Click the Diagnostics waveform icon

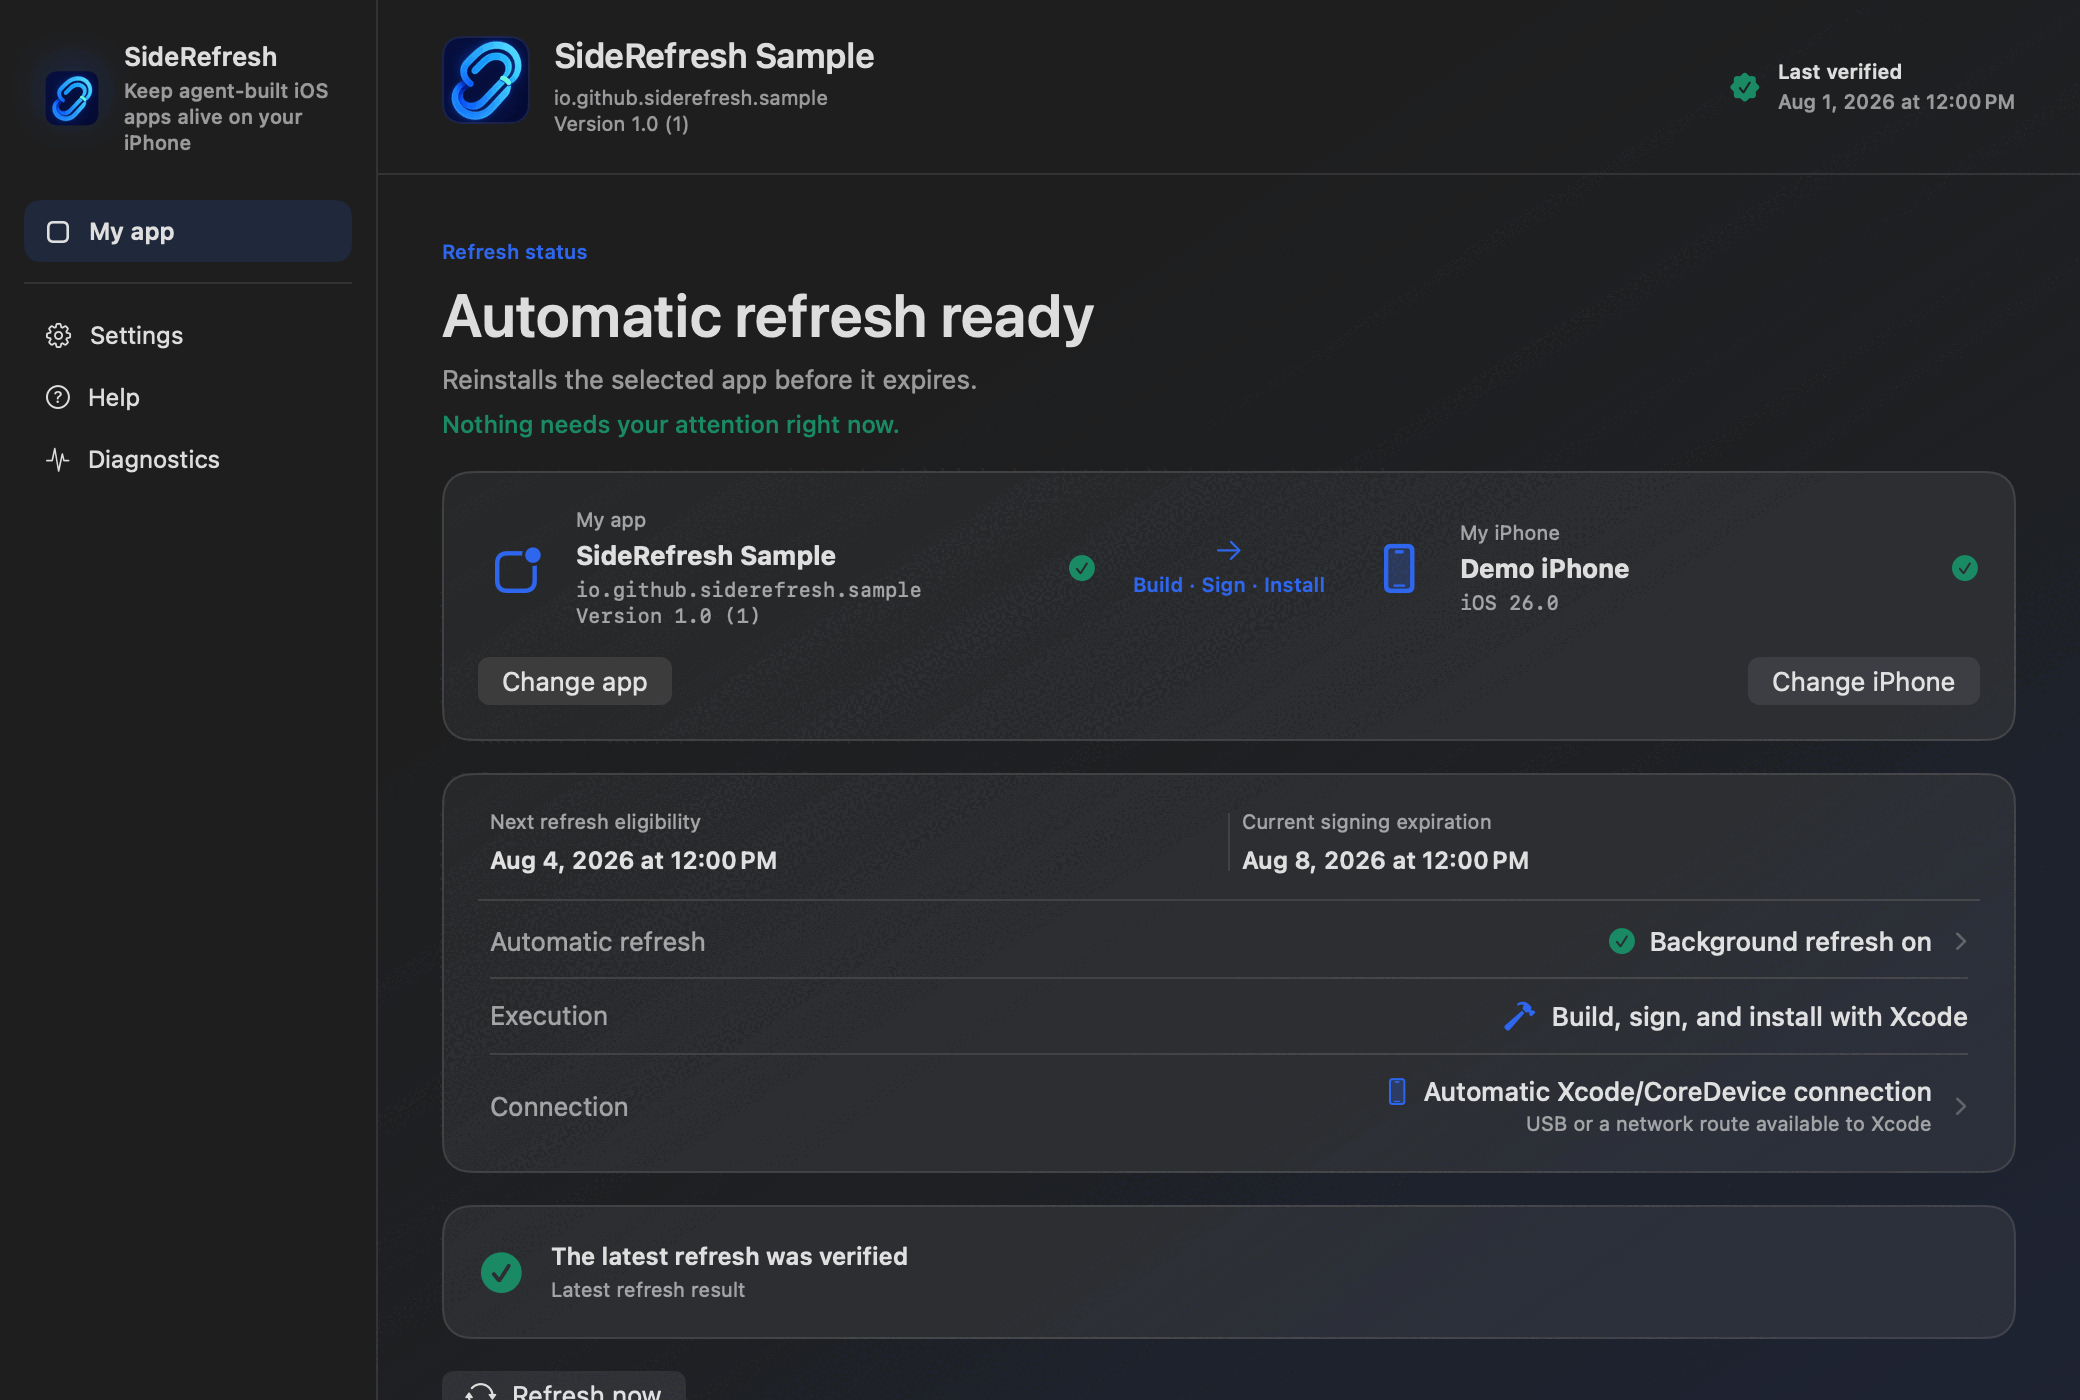click(x=58, y=459)
